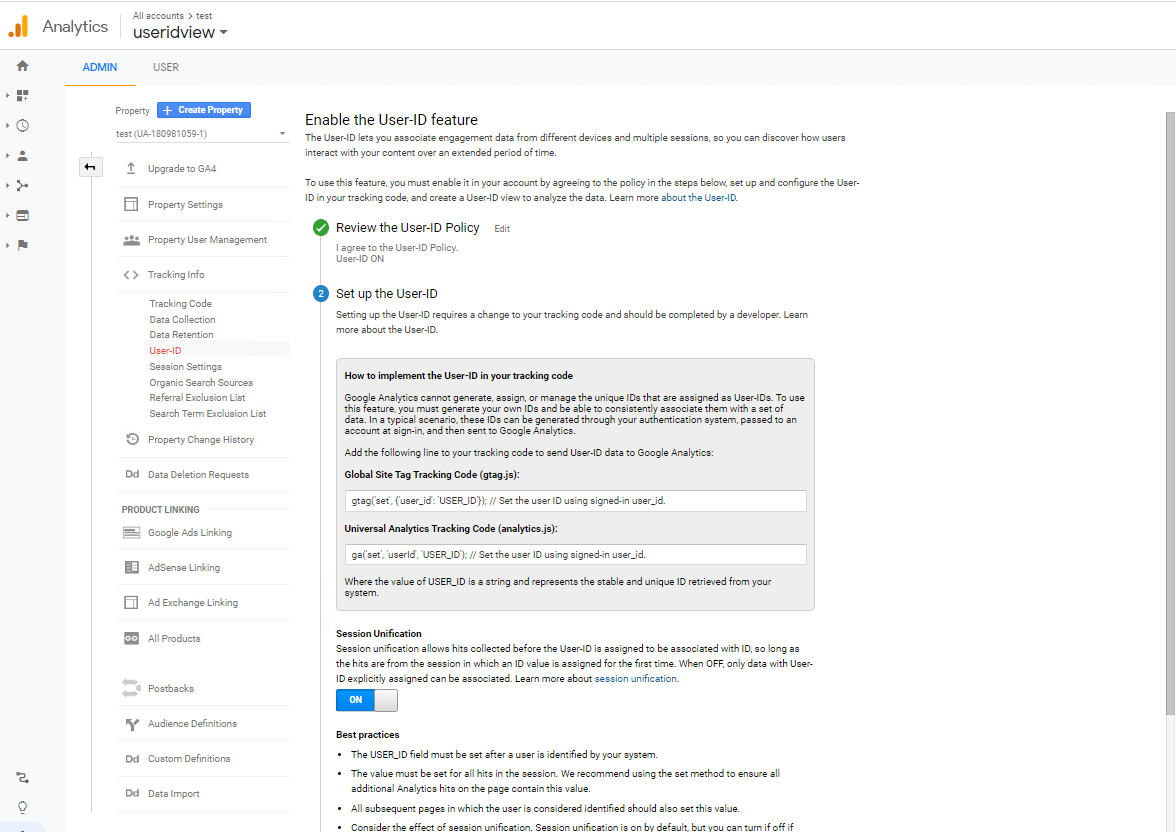Click the Upgrade to GA4 arrow icon
Screen dimensions: 1176x832
coord(131,168)
